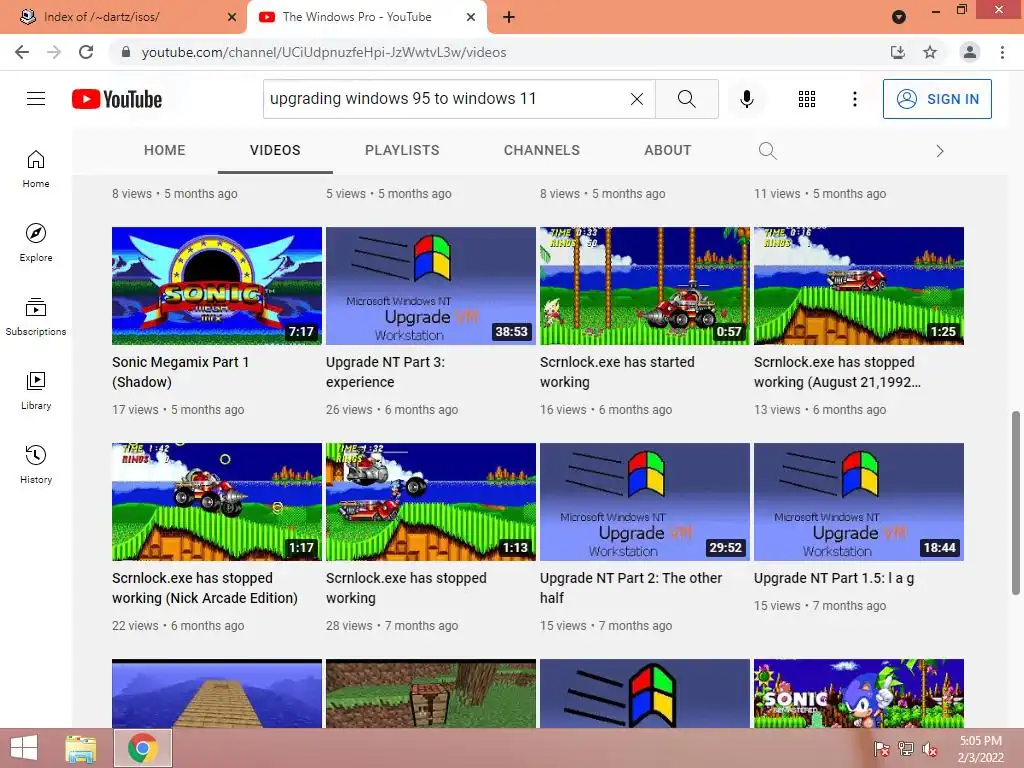
Task: Open Chrome three-dot menu
Action: point(1002,52)
